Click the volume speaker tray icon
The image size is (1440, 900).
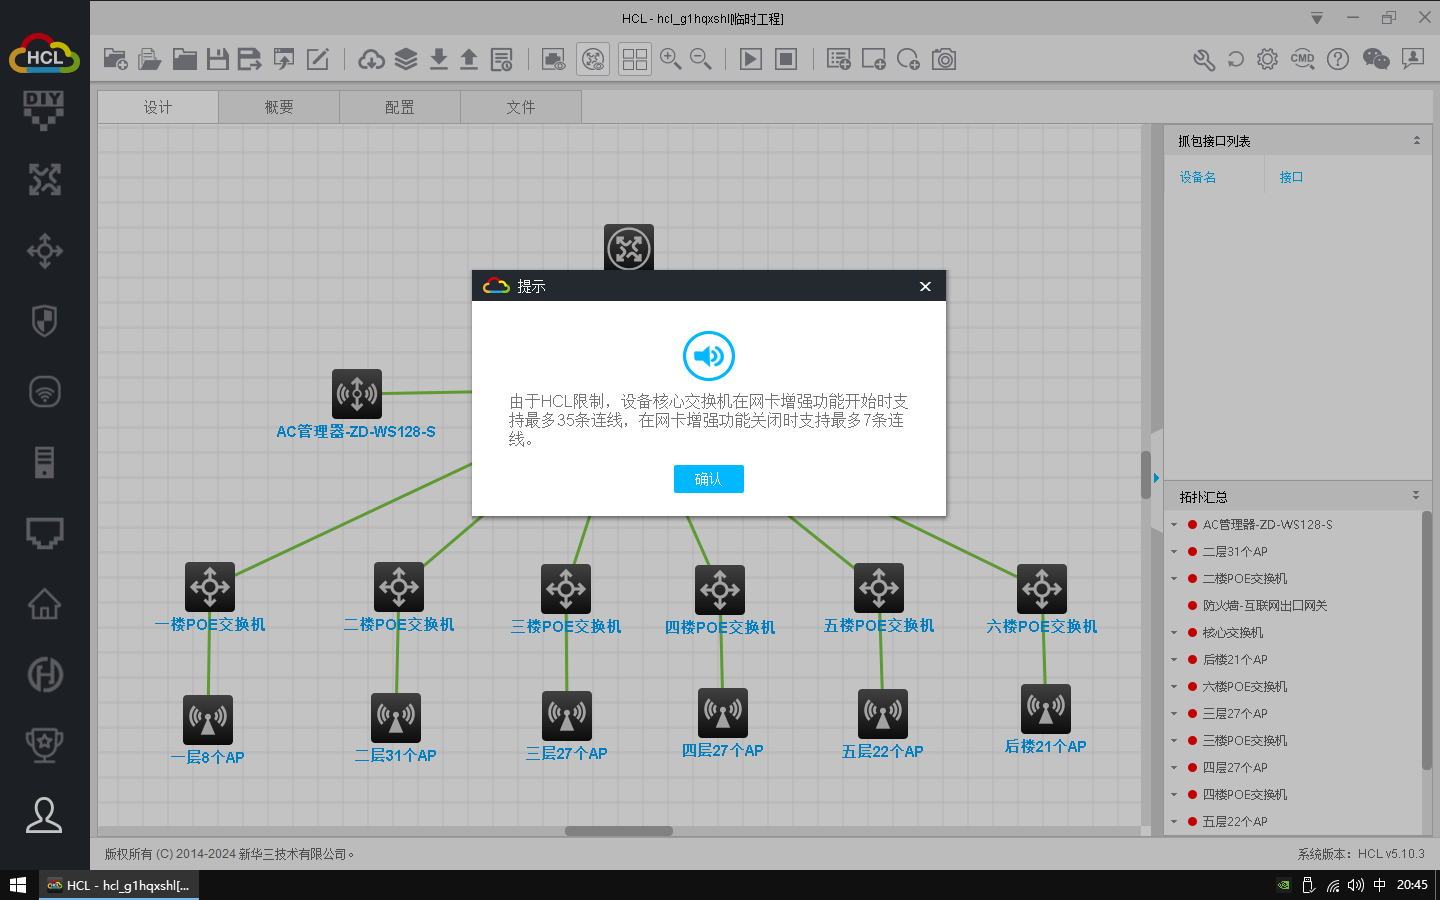pyautogui.click(x=1355, y=885)
